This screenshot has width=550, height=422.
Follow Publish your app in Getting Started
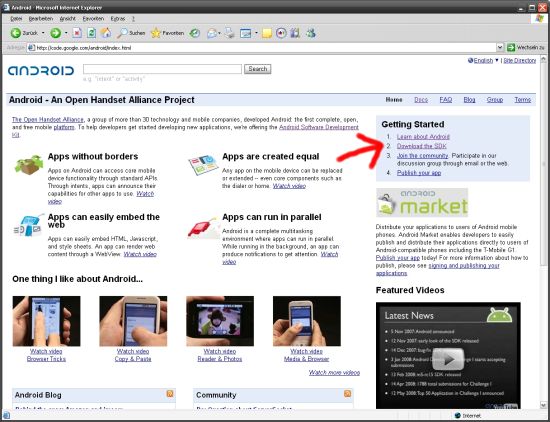click(x=419, y=173)
